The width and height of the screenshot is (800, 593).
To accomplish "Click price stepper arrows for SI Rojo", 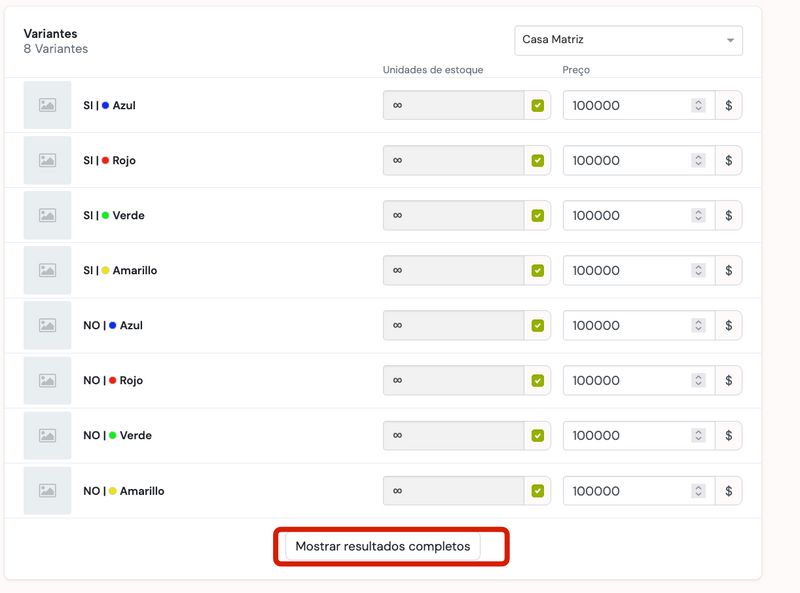I will coord(698,160).
